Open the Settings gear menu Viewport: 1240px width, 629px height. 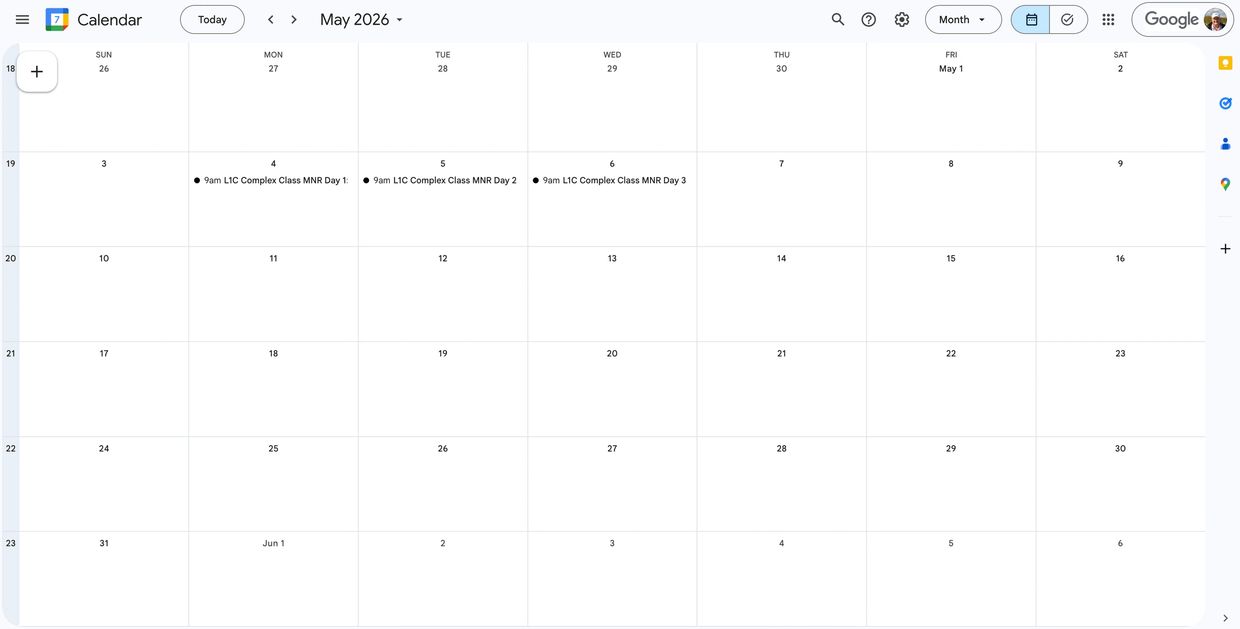[x=902, y=20]
